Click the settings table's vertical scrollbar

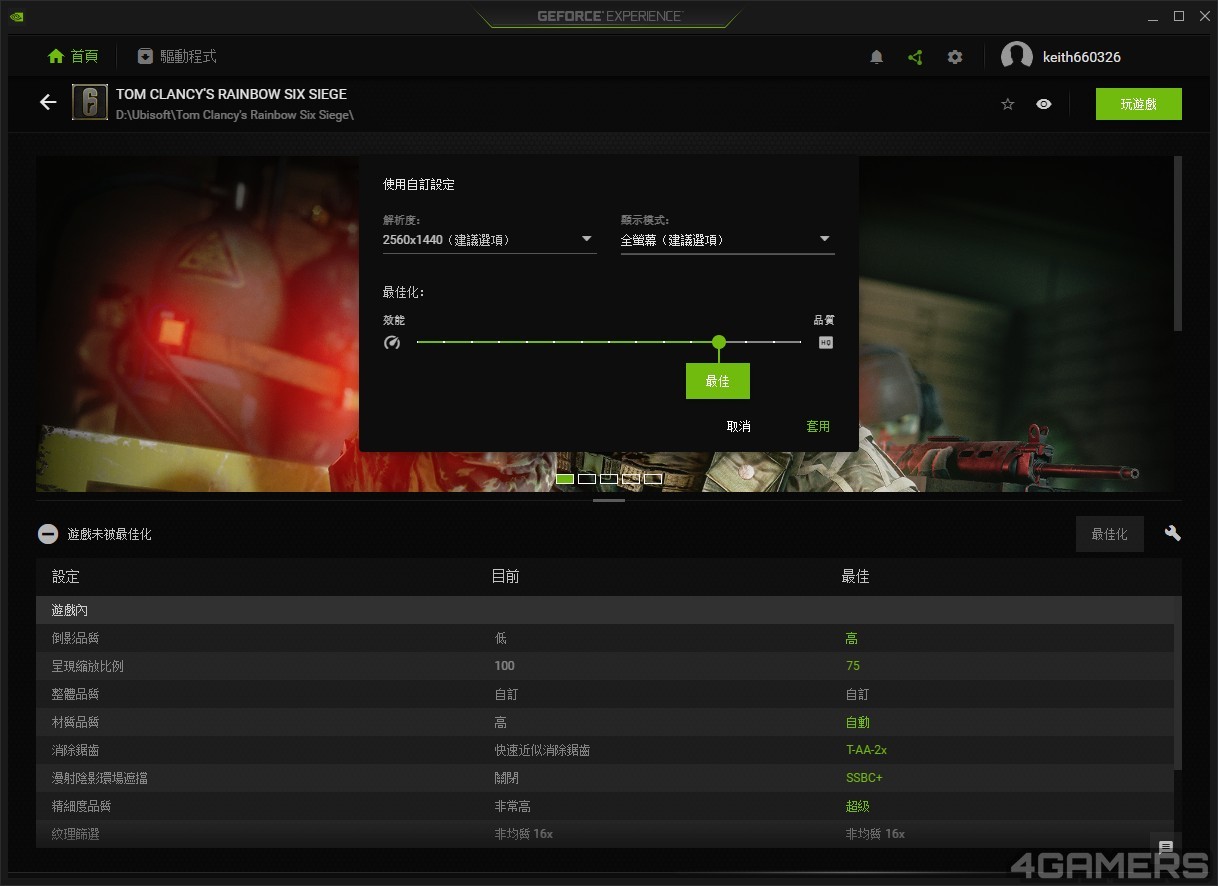point(1178,684)
